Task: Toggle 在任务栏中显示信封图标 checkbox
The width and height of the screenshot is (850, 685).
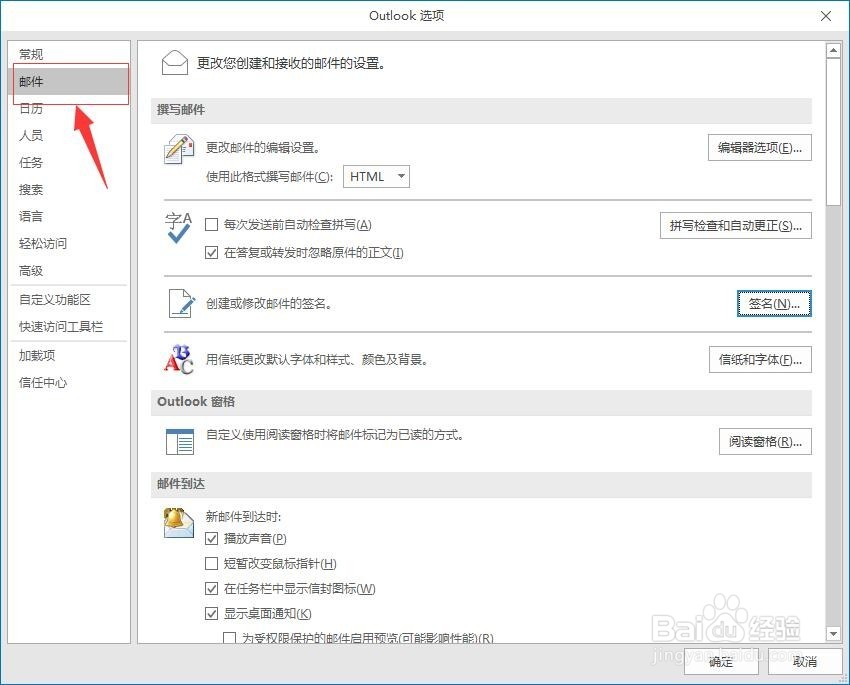Action: pos(211,589)
